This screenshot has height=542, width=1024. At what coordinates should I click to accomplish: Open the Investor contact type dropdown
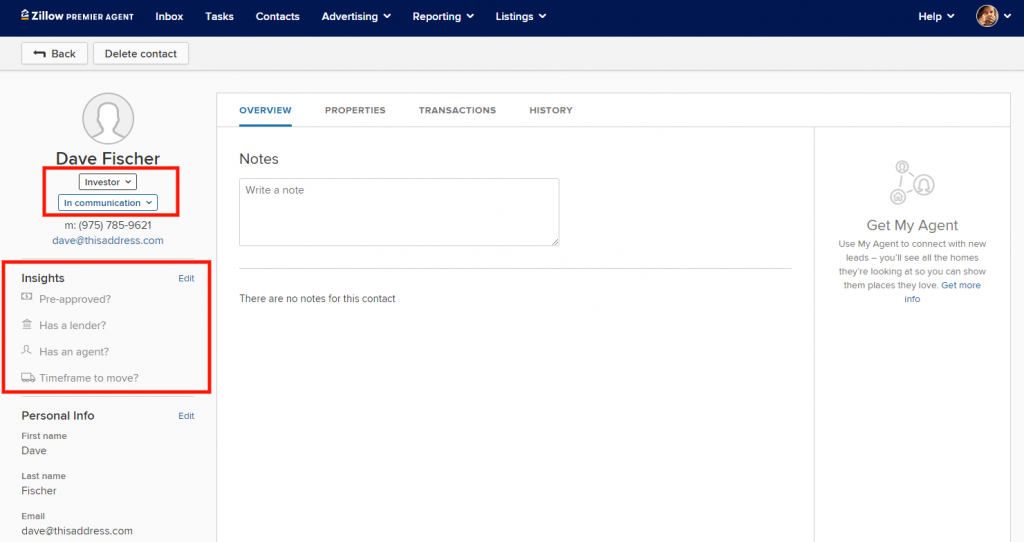108,182
